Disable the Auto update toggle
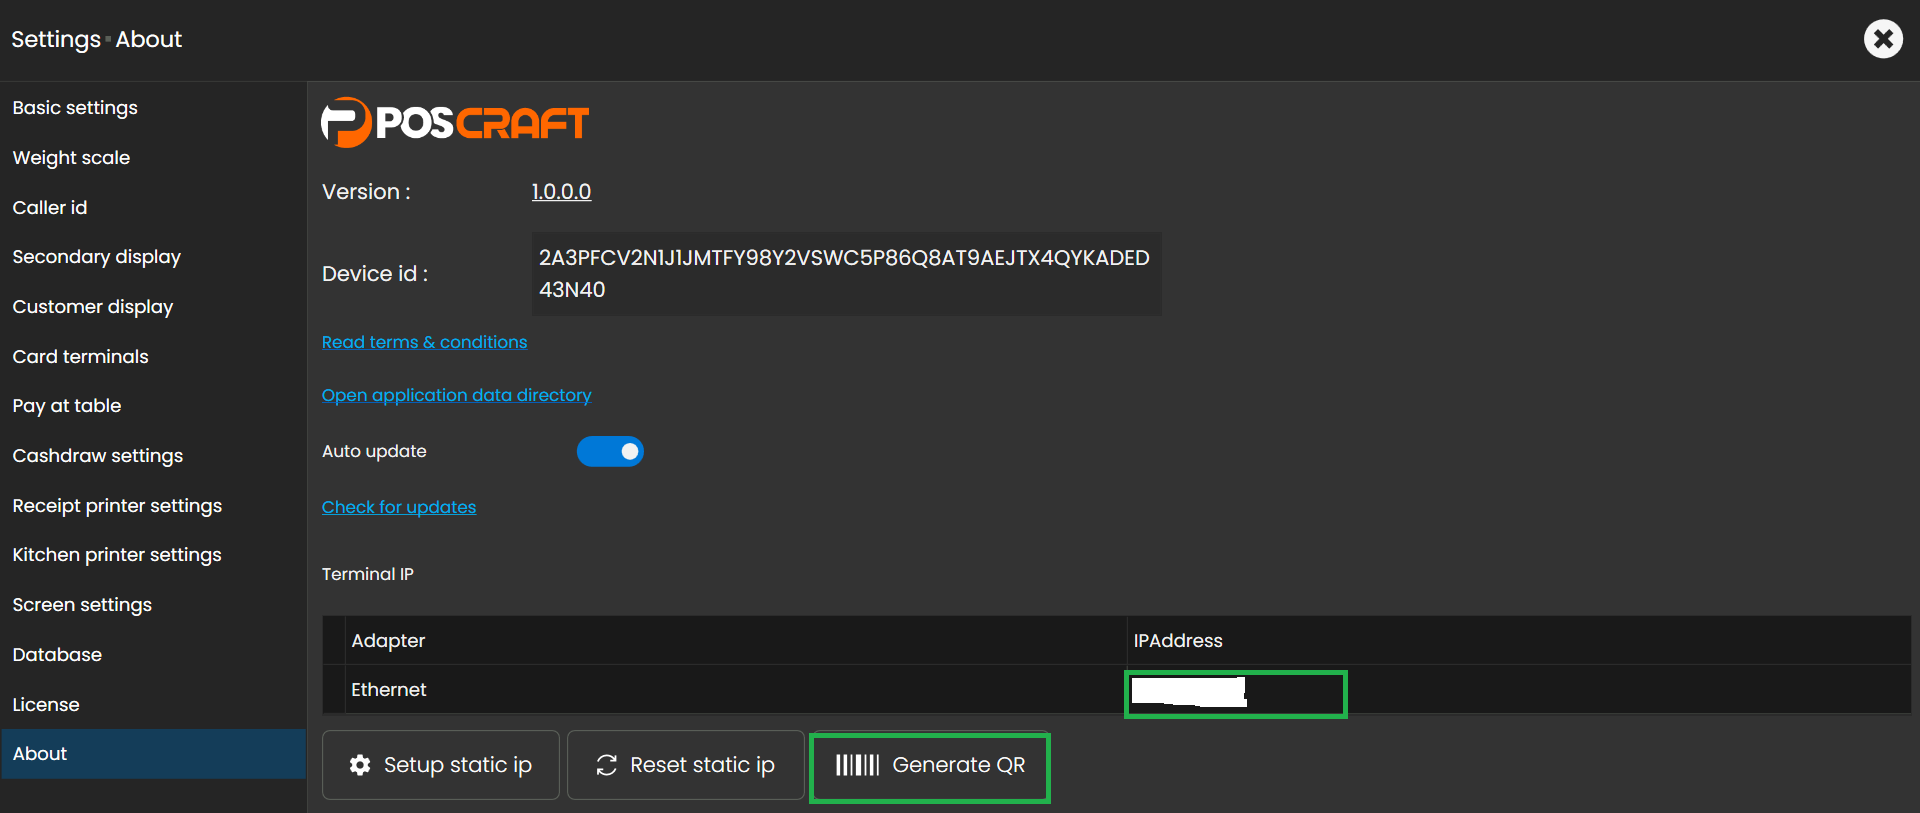The image size is (1920, 813). (610, 452)
